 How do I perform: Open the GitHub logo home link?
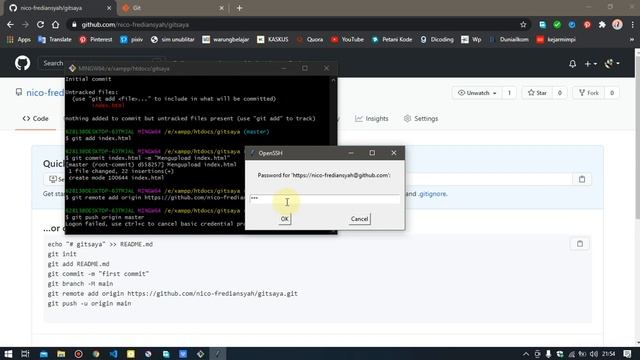tap(22, 63)
